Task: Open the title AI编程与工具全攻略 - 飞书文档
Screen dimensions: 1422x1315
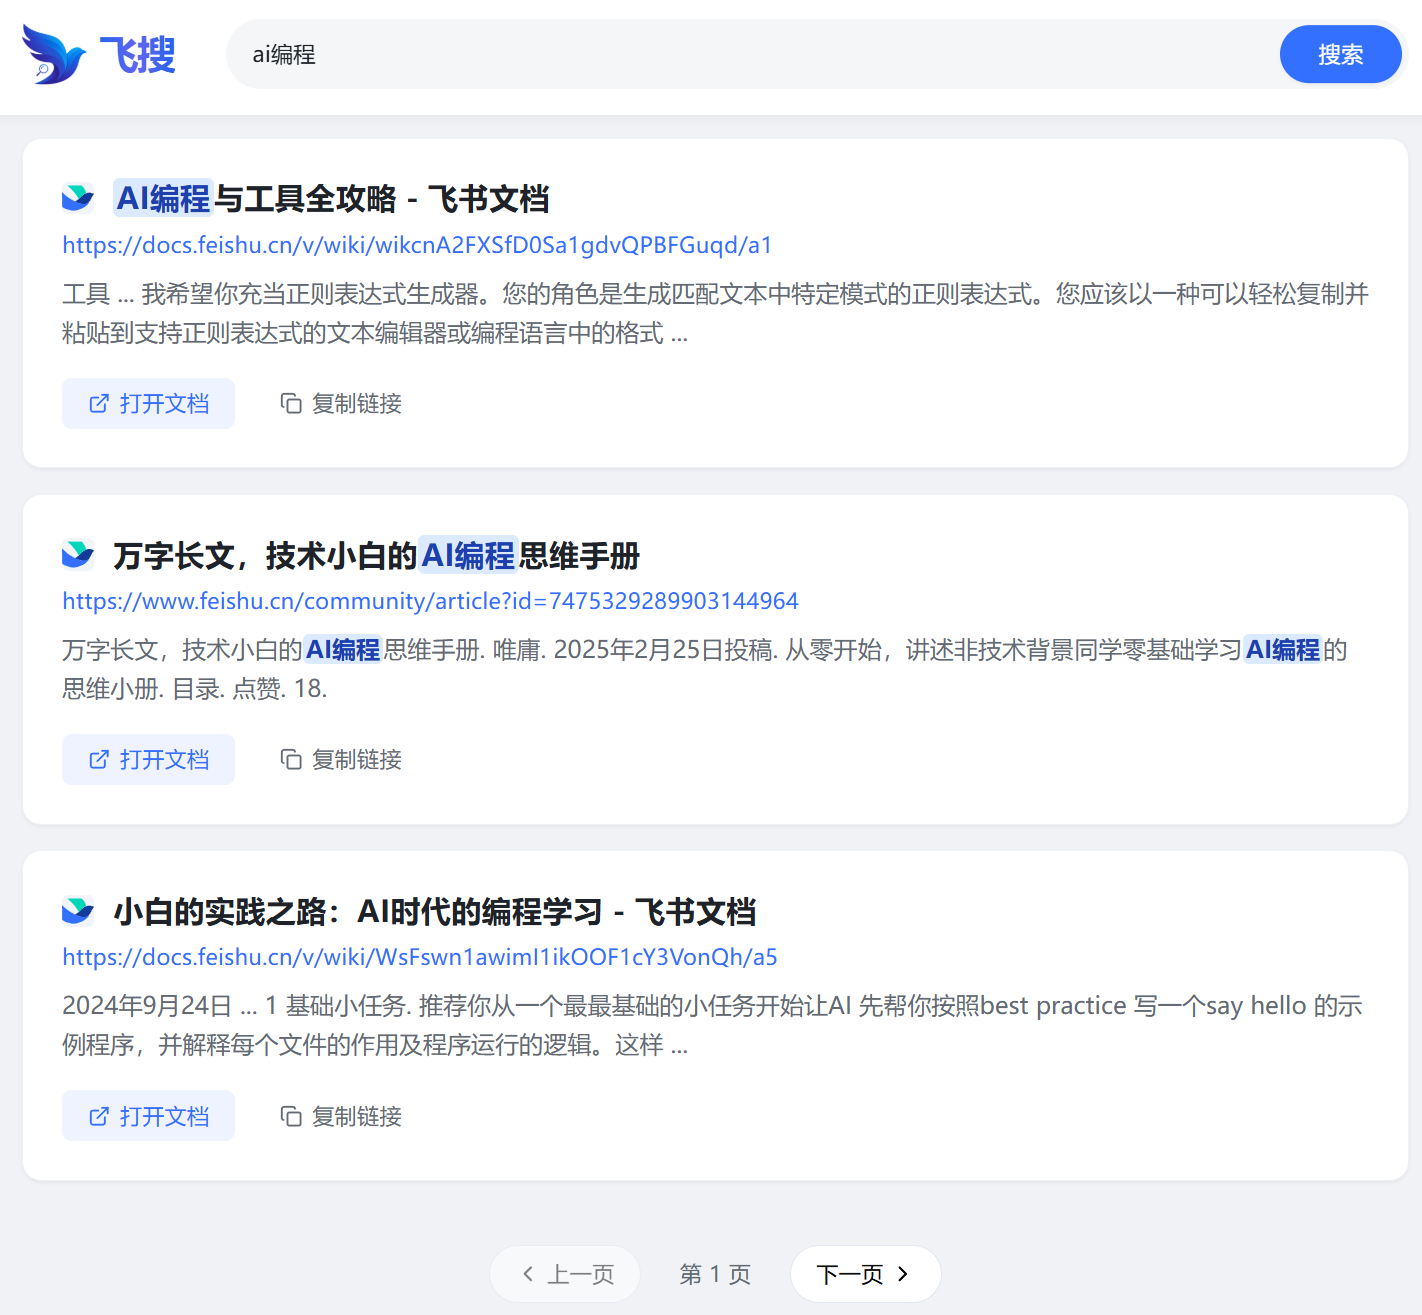Action: pyautogui.click(x=332, y=199)
